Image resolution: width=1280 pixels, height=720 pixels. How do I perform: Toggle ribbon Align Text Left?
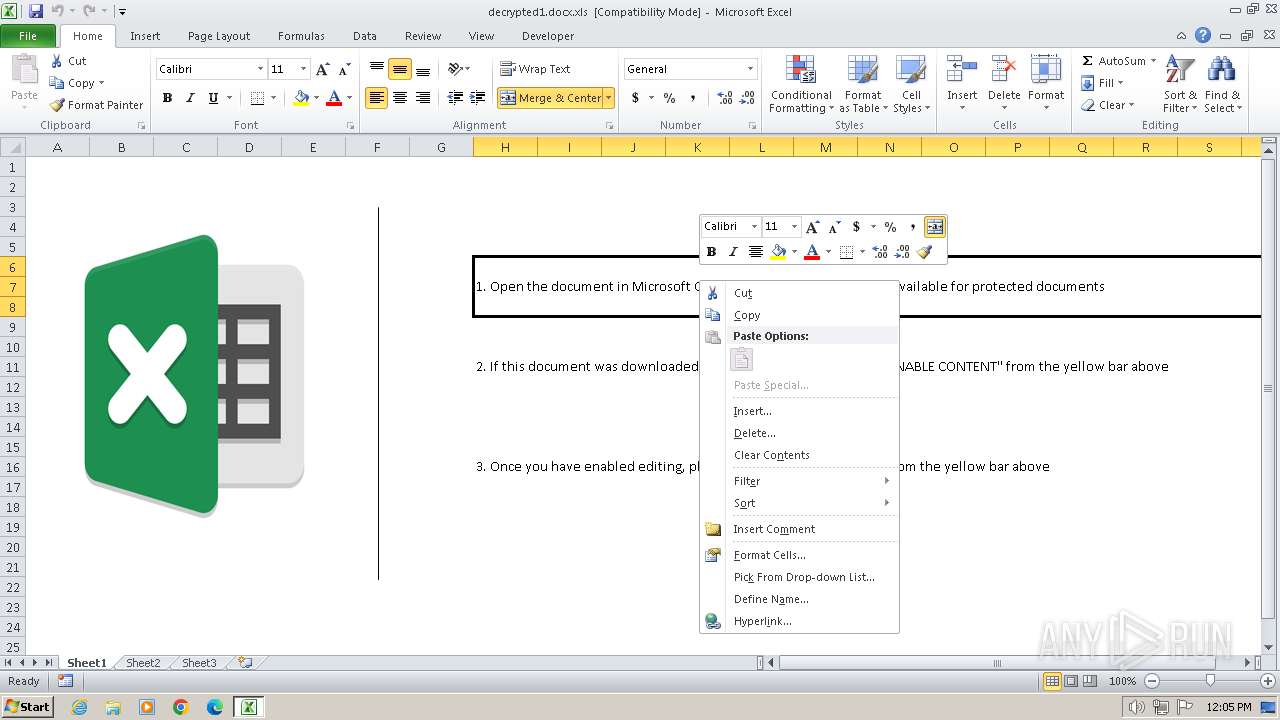pos(377,98)
